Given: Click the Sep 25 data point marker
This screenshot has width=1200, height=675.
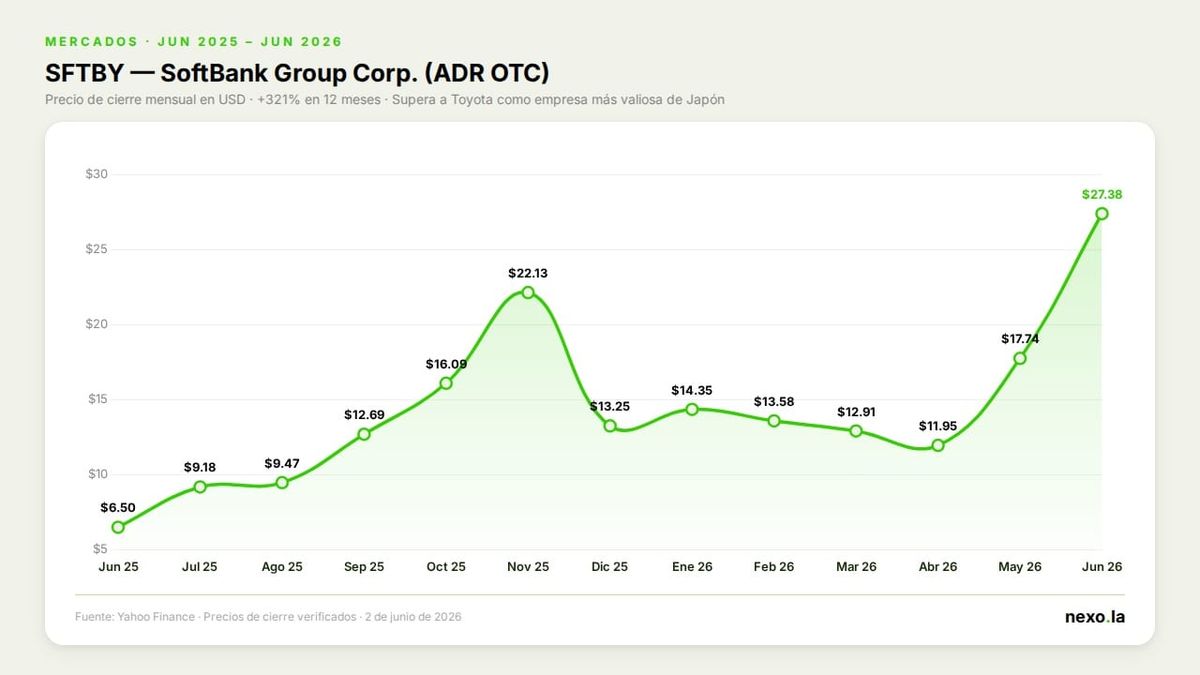Looking at the screenshot, I should pyautogui.click(x=364, y=434).
